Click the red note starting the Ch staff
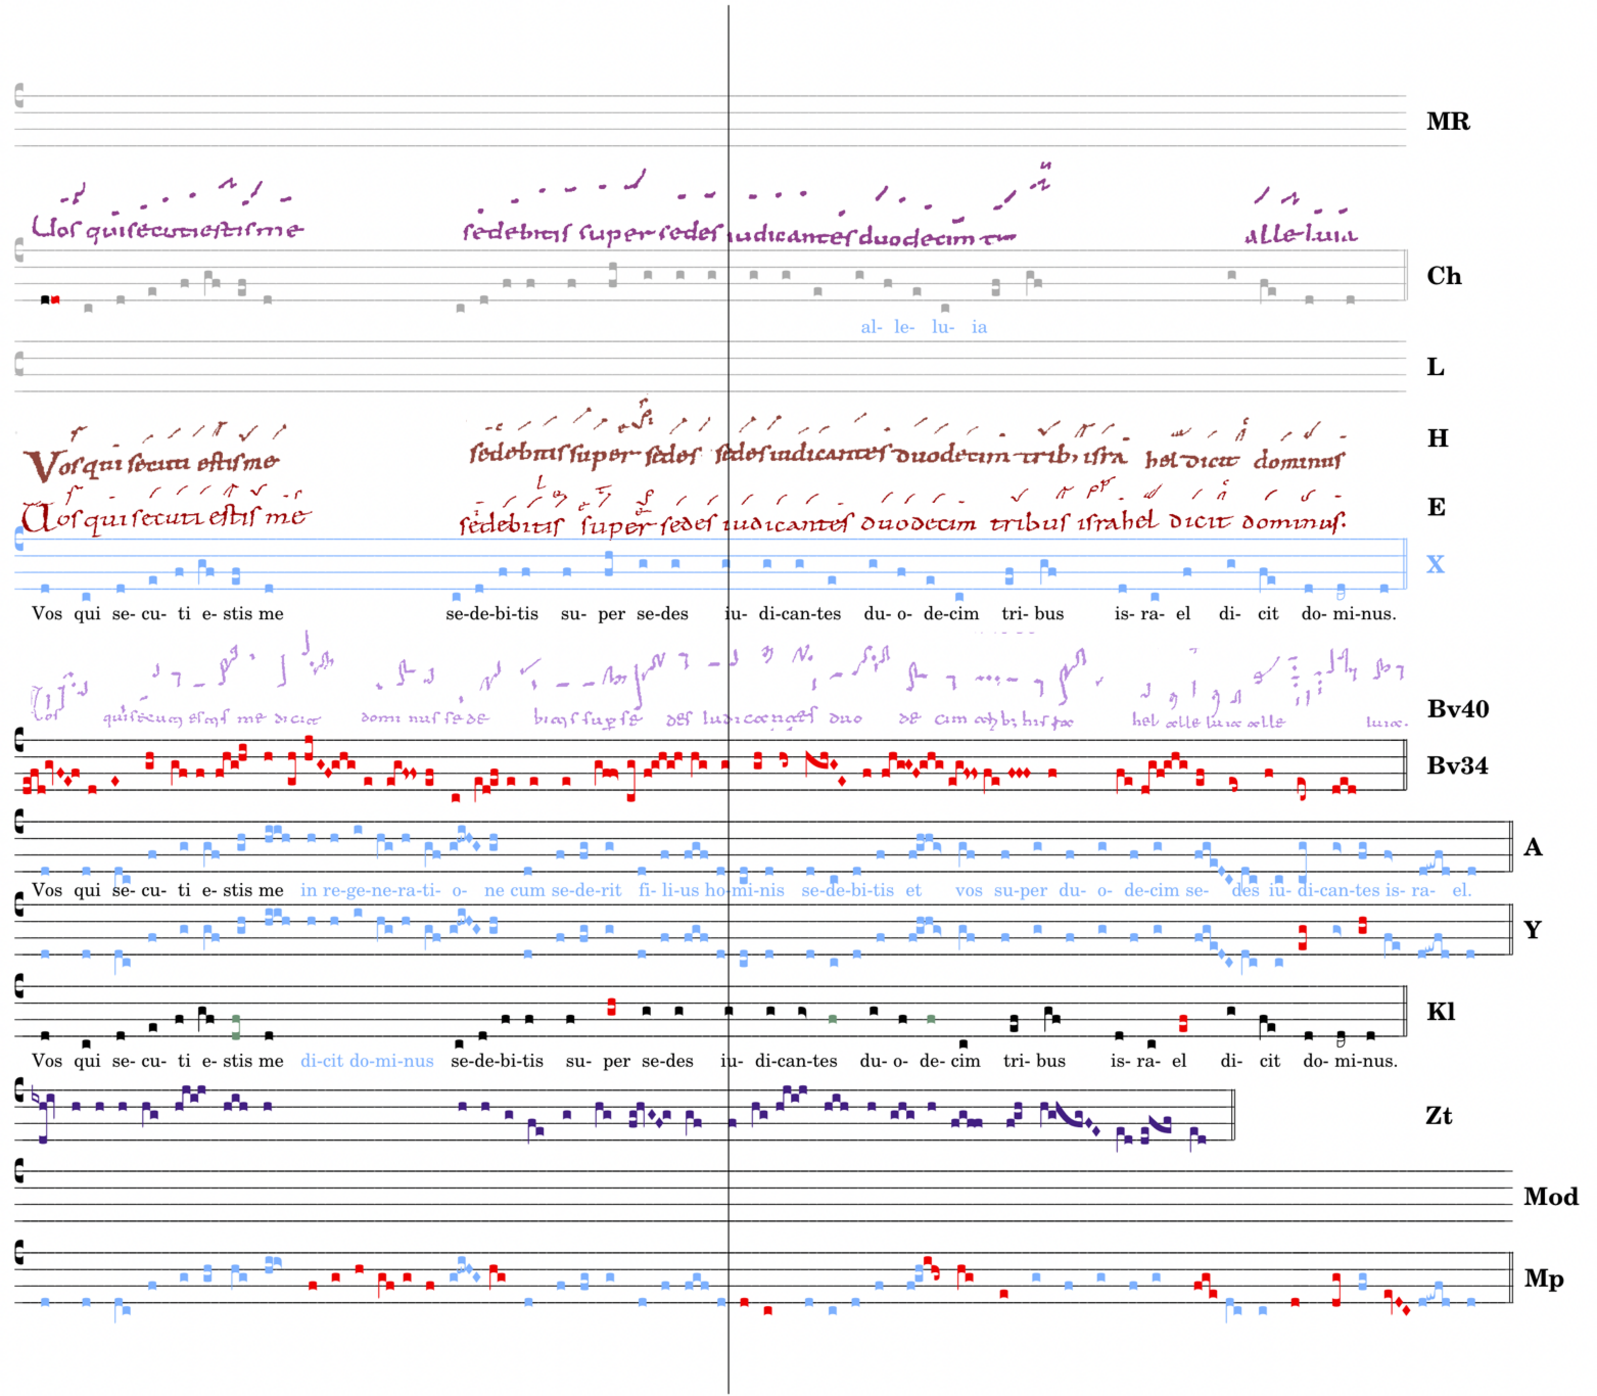1597x1396 pixels. coord(55,299)
